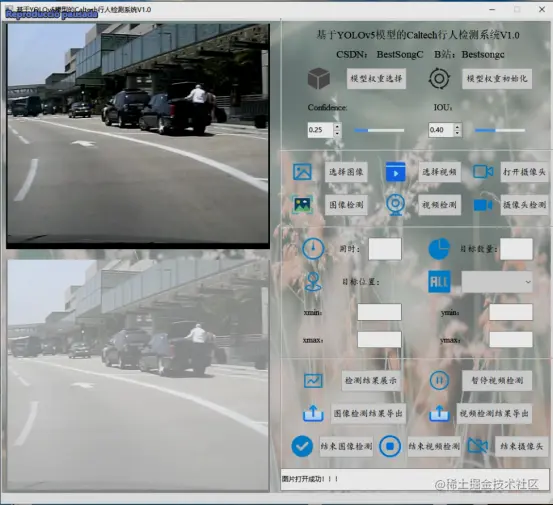Viewport: 553px width, 505px height.
Task: Click the Confidence 0.25 spin box field
Action: pyautogui.click(x=320, y=130)
